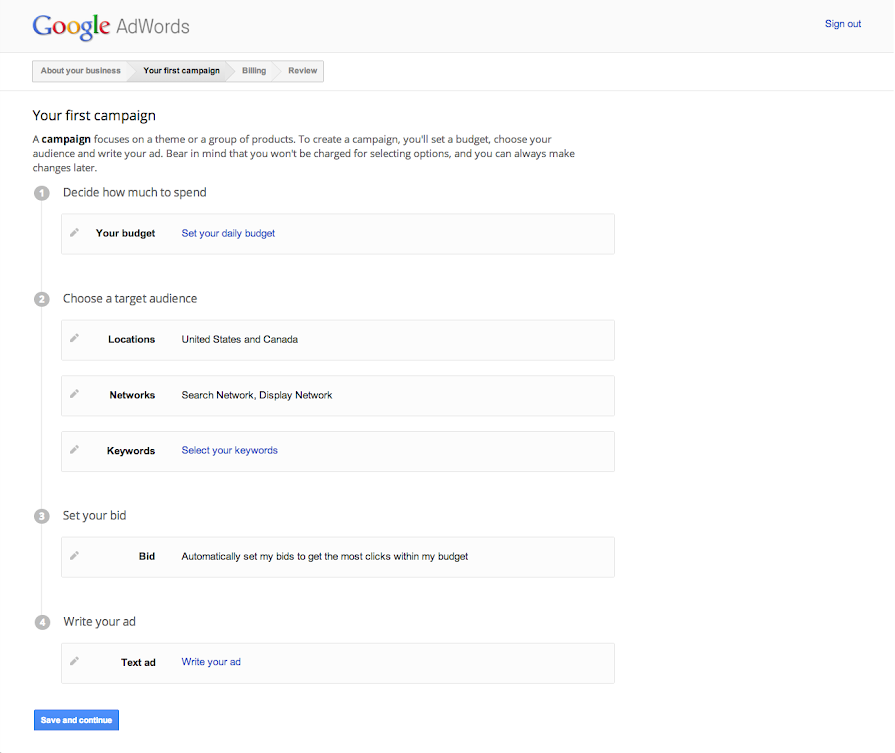Click step 4 circle marker
The image size is (895, 753).
click(x=42, y=622)
